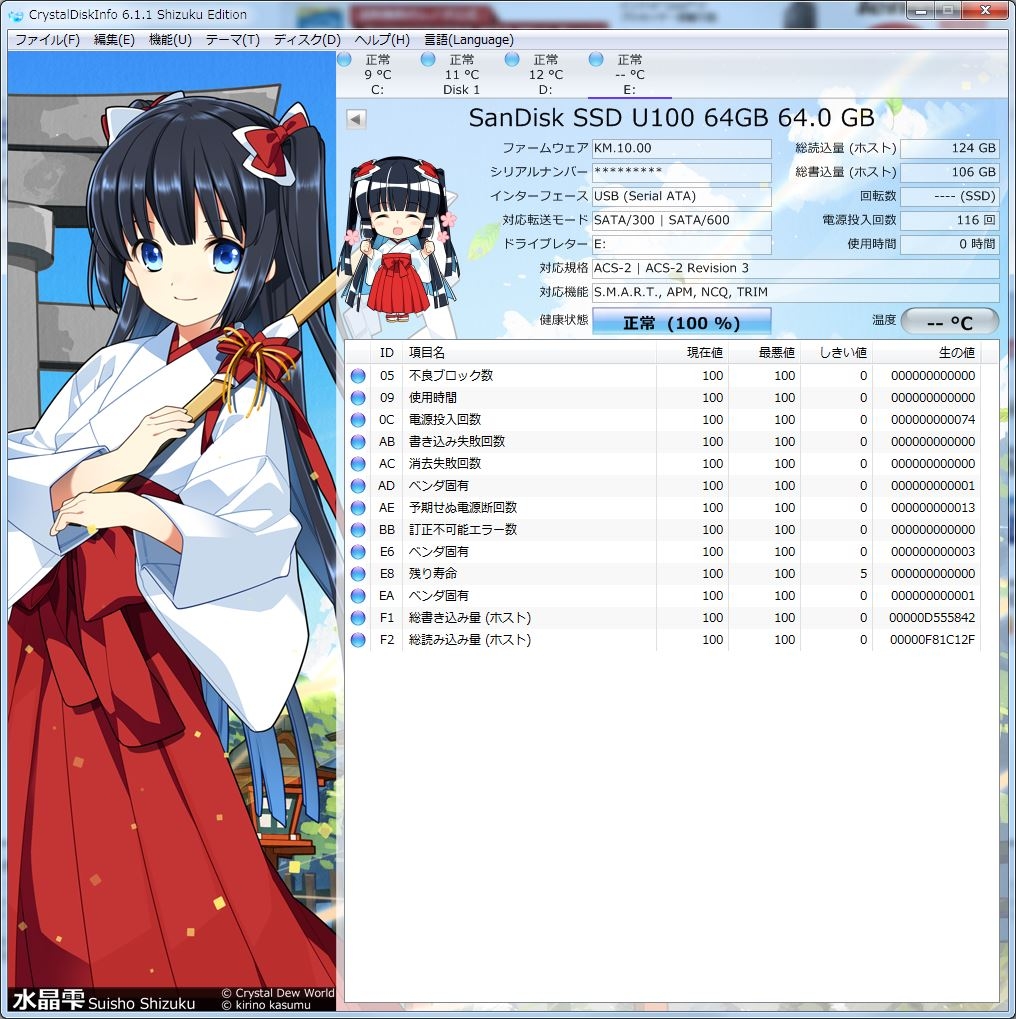Click the features field S.M.A.R.T., APM, NCQ, TRIM
The image size is (1016, 1019).
795,292
